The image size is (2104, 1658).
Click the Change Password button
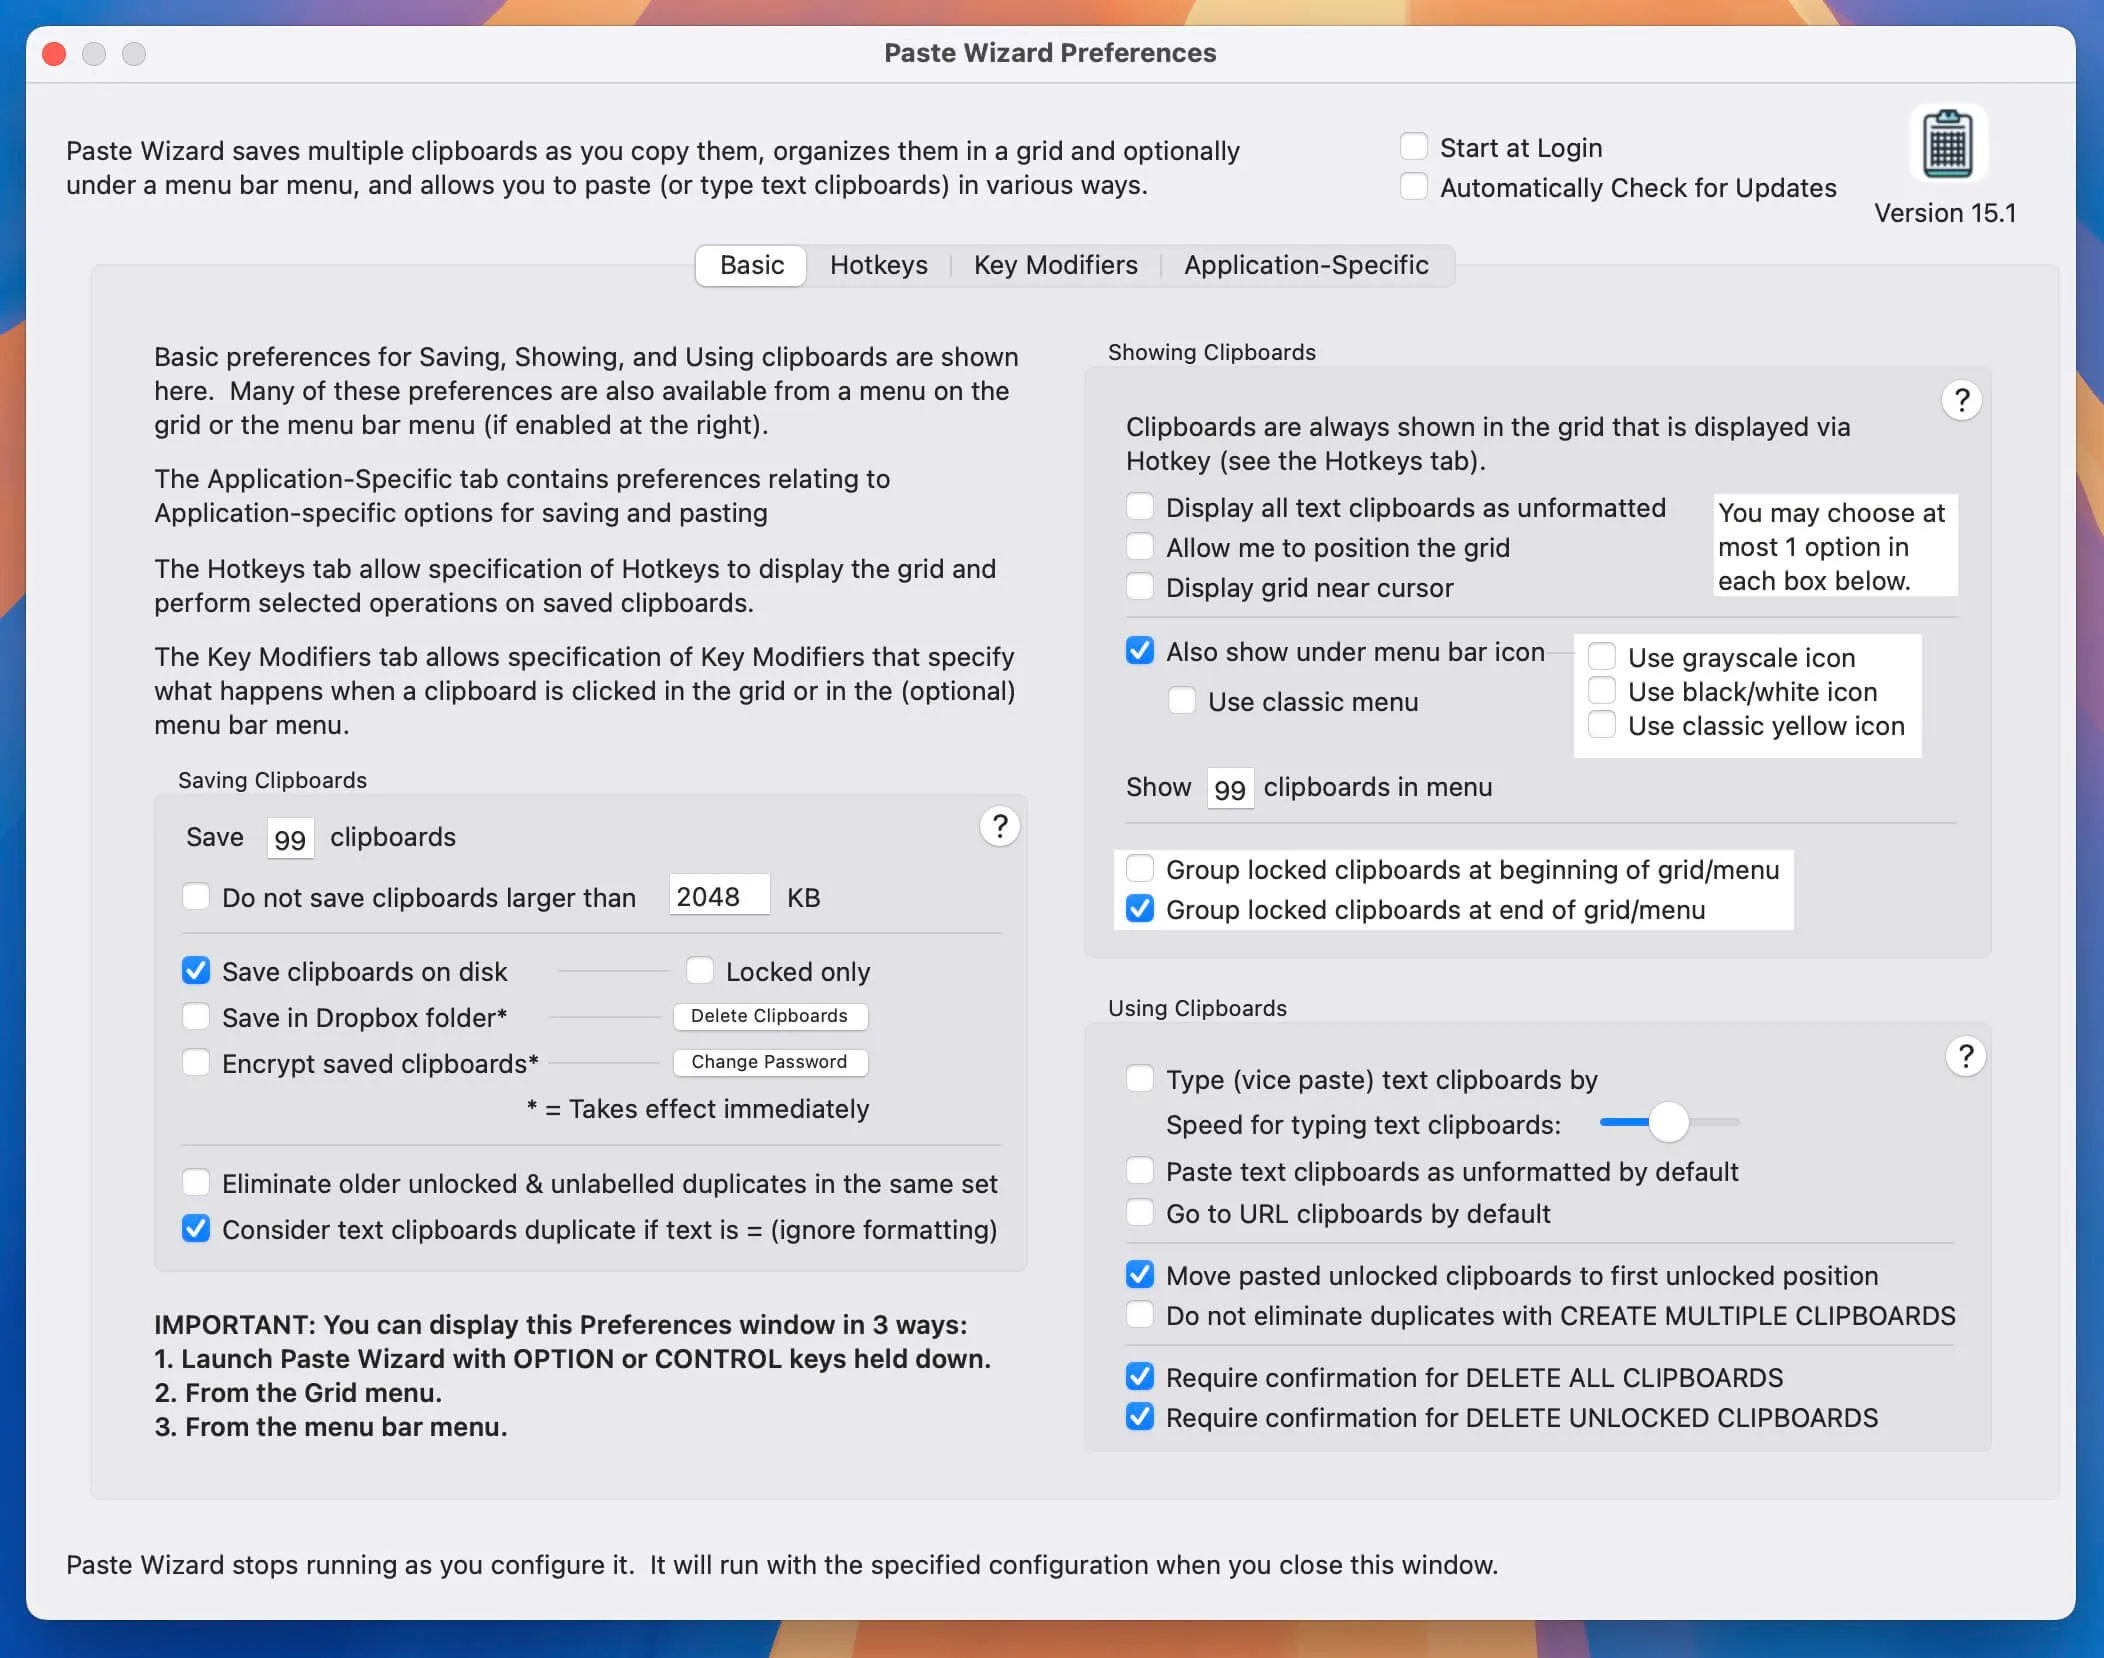pyautogui.click(x=769, y=1062)
